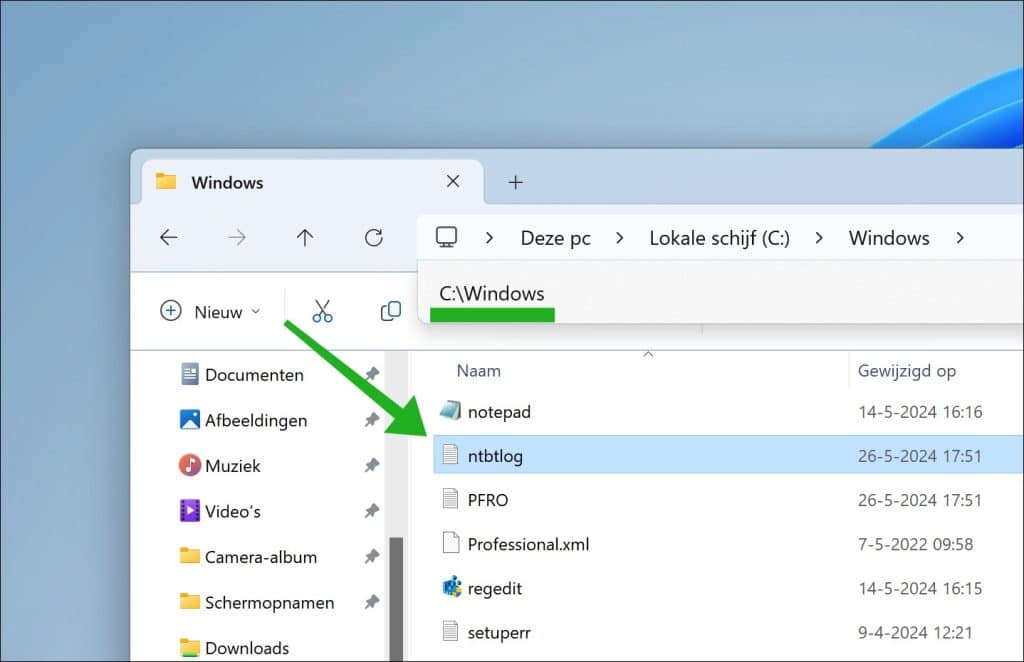1024x662 pixels.
Task: Click date 7-5-2022 09:58
Action: 915,544
